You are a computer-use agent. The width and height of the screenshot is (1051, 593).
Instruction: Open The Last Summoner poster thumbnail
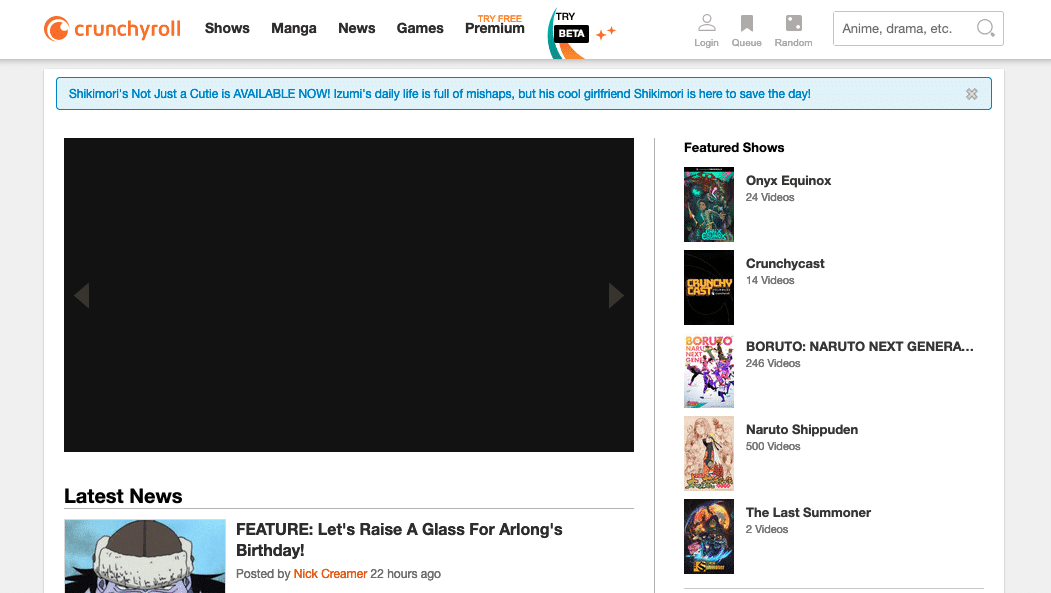coord(708,536)
